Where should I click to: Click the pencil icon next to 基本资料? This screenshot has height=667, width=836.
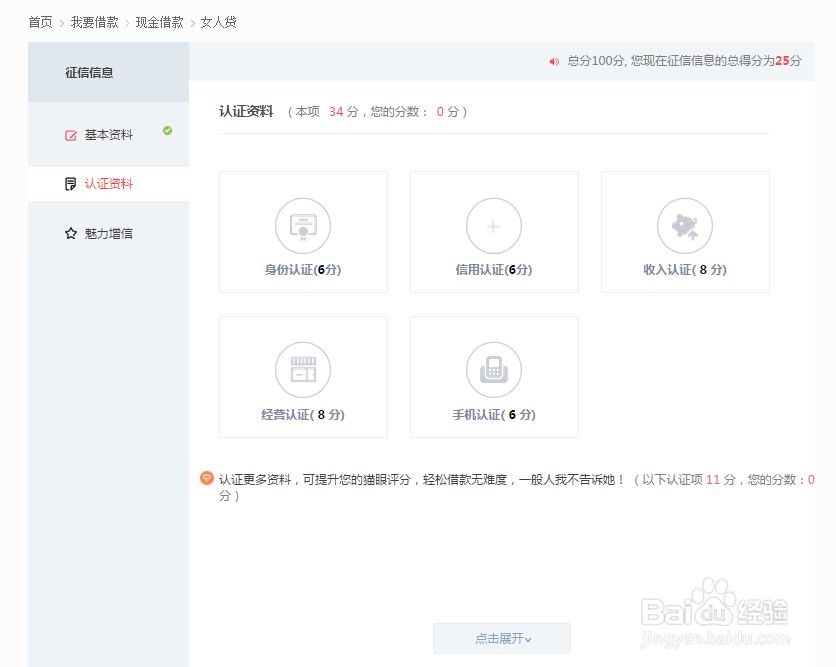69,133
